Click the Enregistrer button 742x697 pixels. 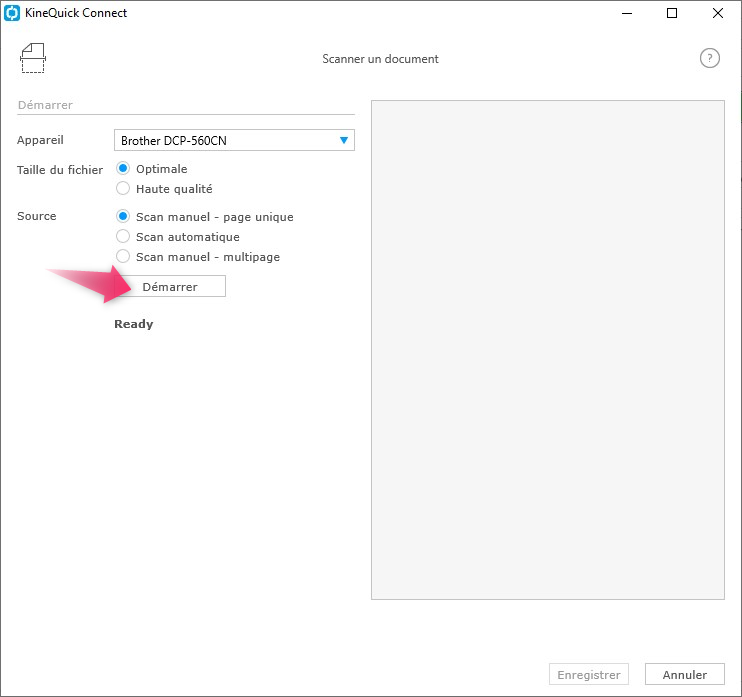click(589, 674)
